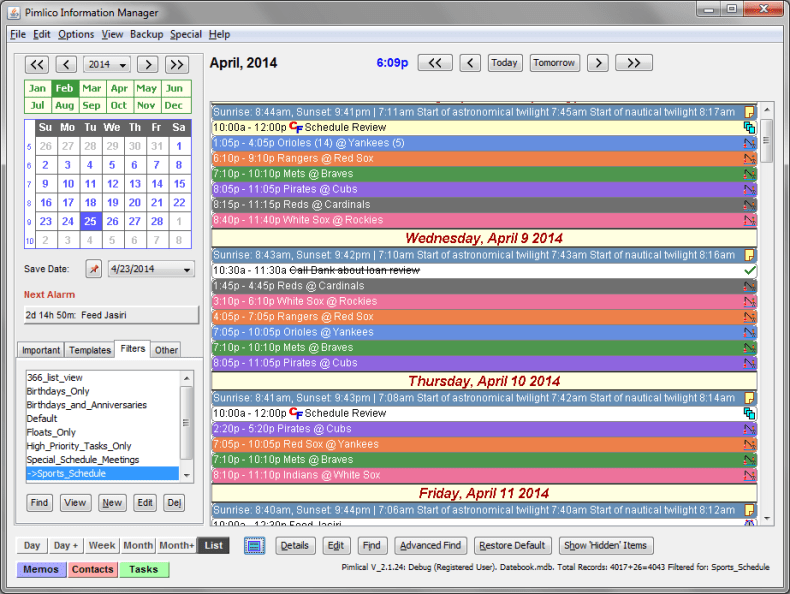790x594 pixels.
Task: Click the pin icon next to Save Date
Action: (94, 269)
